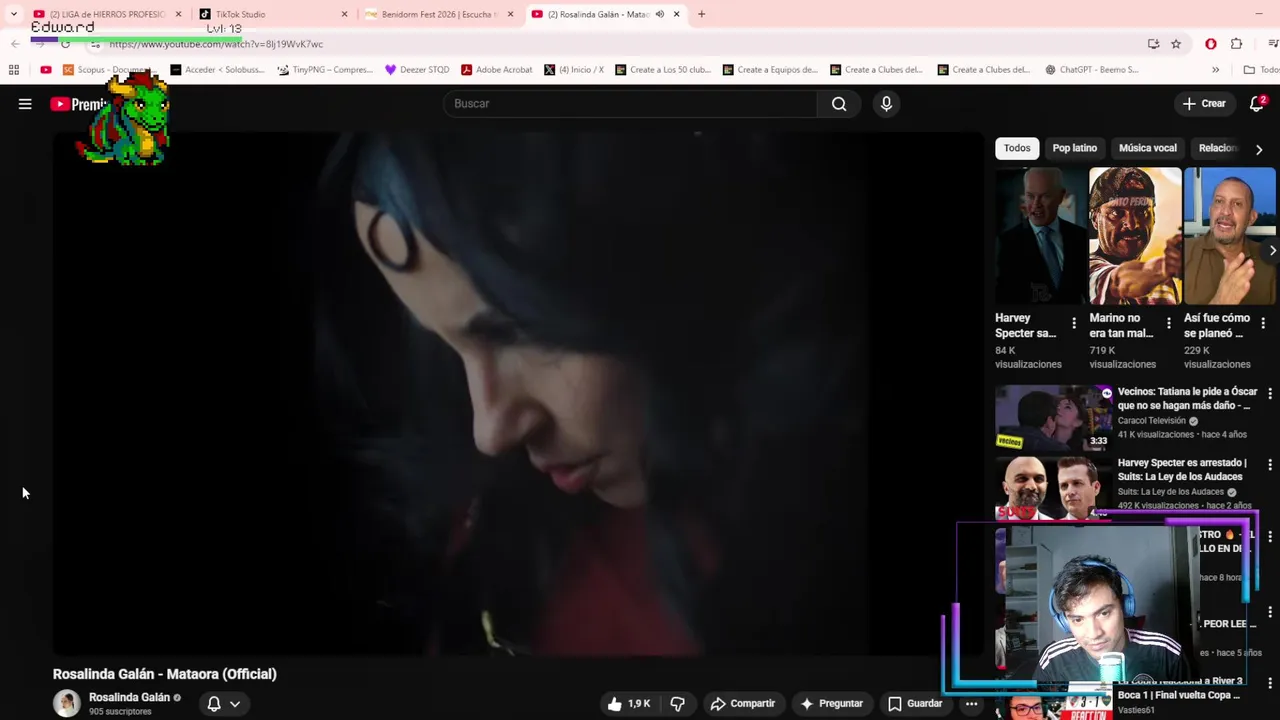Reload the page with refresh button

pyautogui.click(x=65, y=44)
